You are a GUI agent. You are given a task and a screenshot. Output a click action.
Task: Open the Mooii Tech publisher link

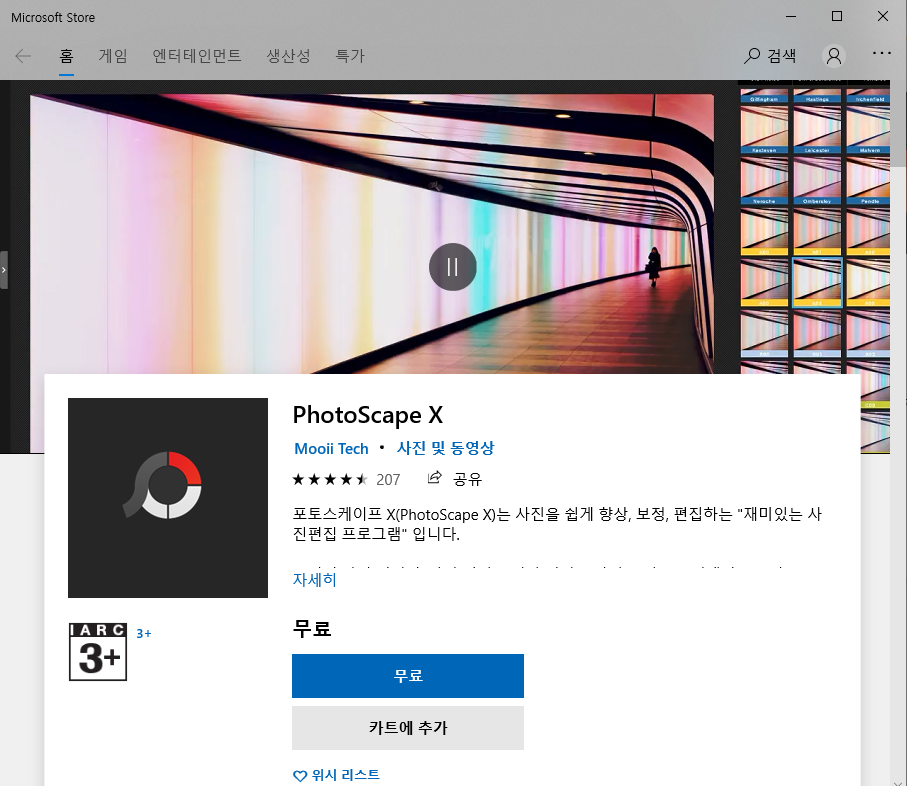coord(331,449)
